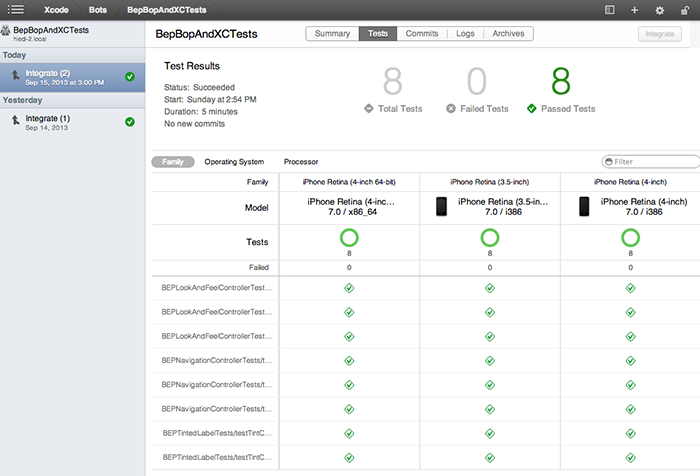Click Xcode in the breadcrumb bar
The image size is (700, 476).
click(56, 10)
